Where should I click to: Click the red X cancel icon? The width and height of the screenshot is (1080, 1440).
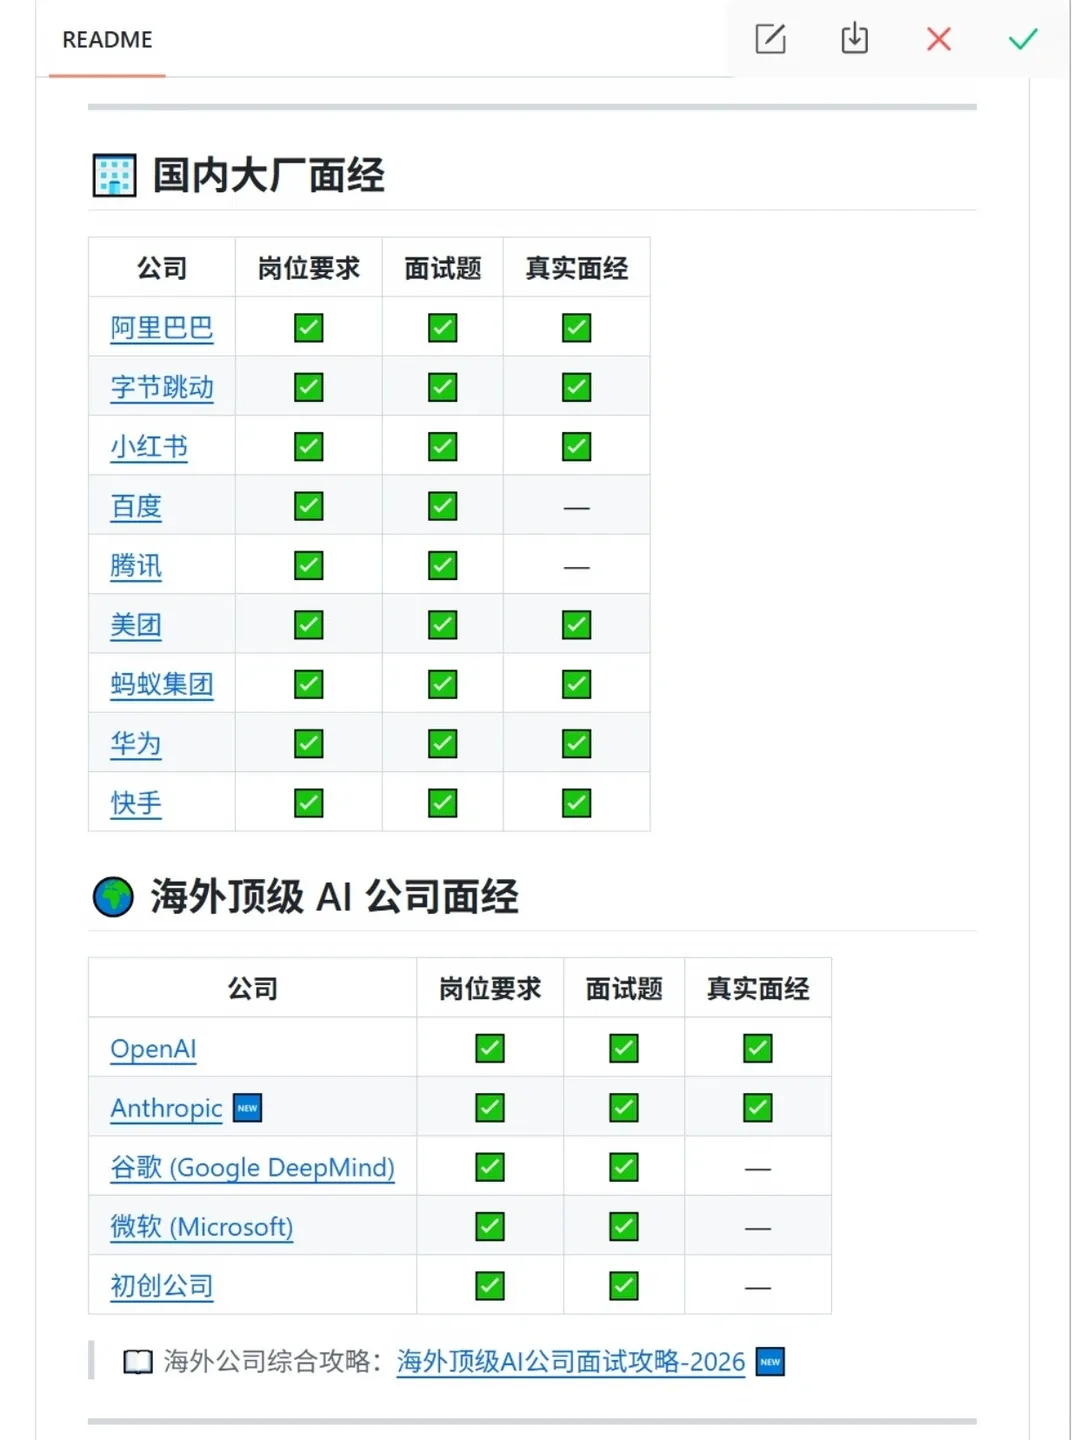[938, 39]
